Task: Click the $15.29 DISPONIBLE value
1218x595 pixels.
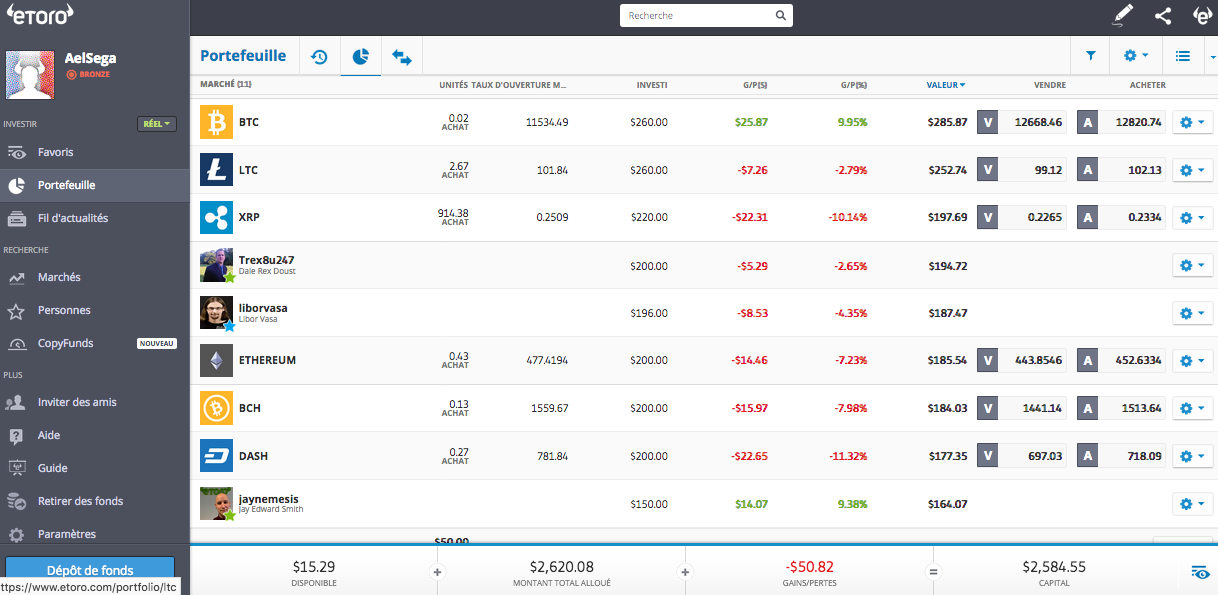Action: [313, 567]
